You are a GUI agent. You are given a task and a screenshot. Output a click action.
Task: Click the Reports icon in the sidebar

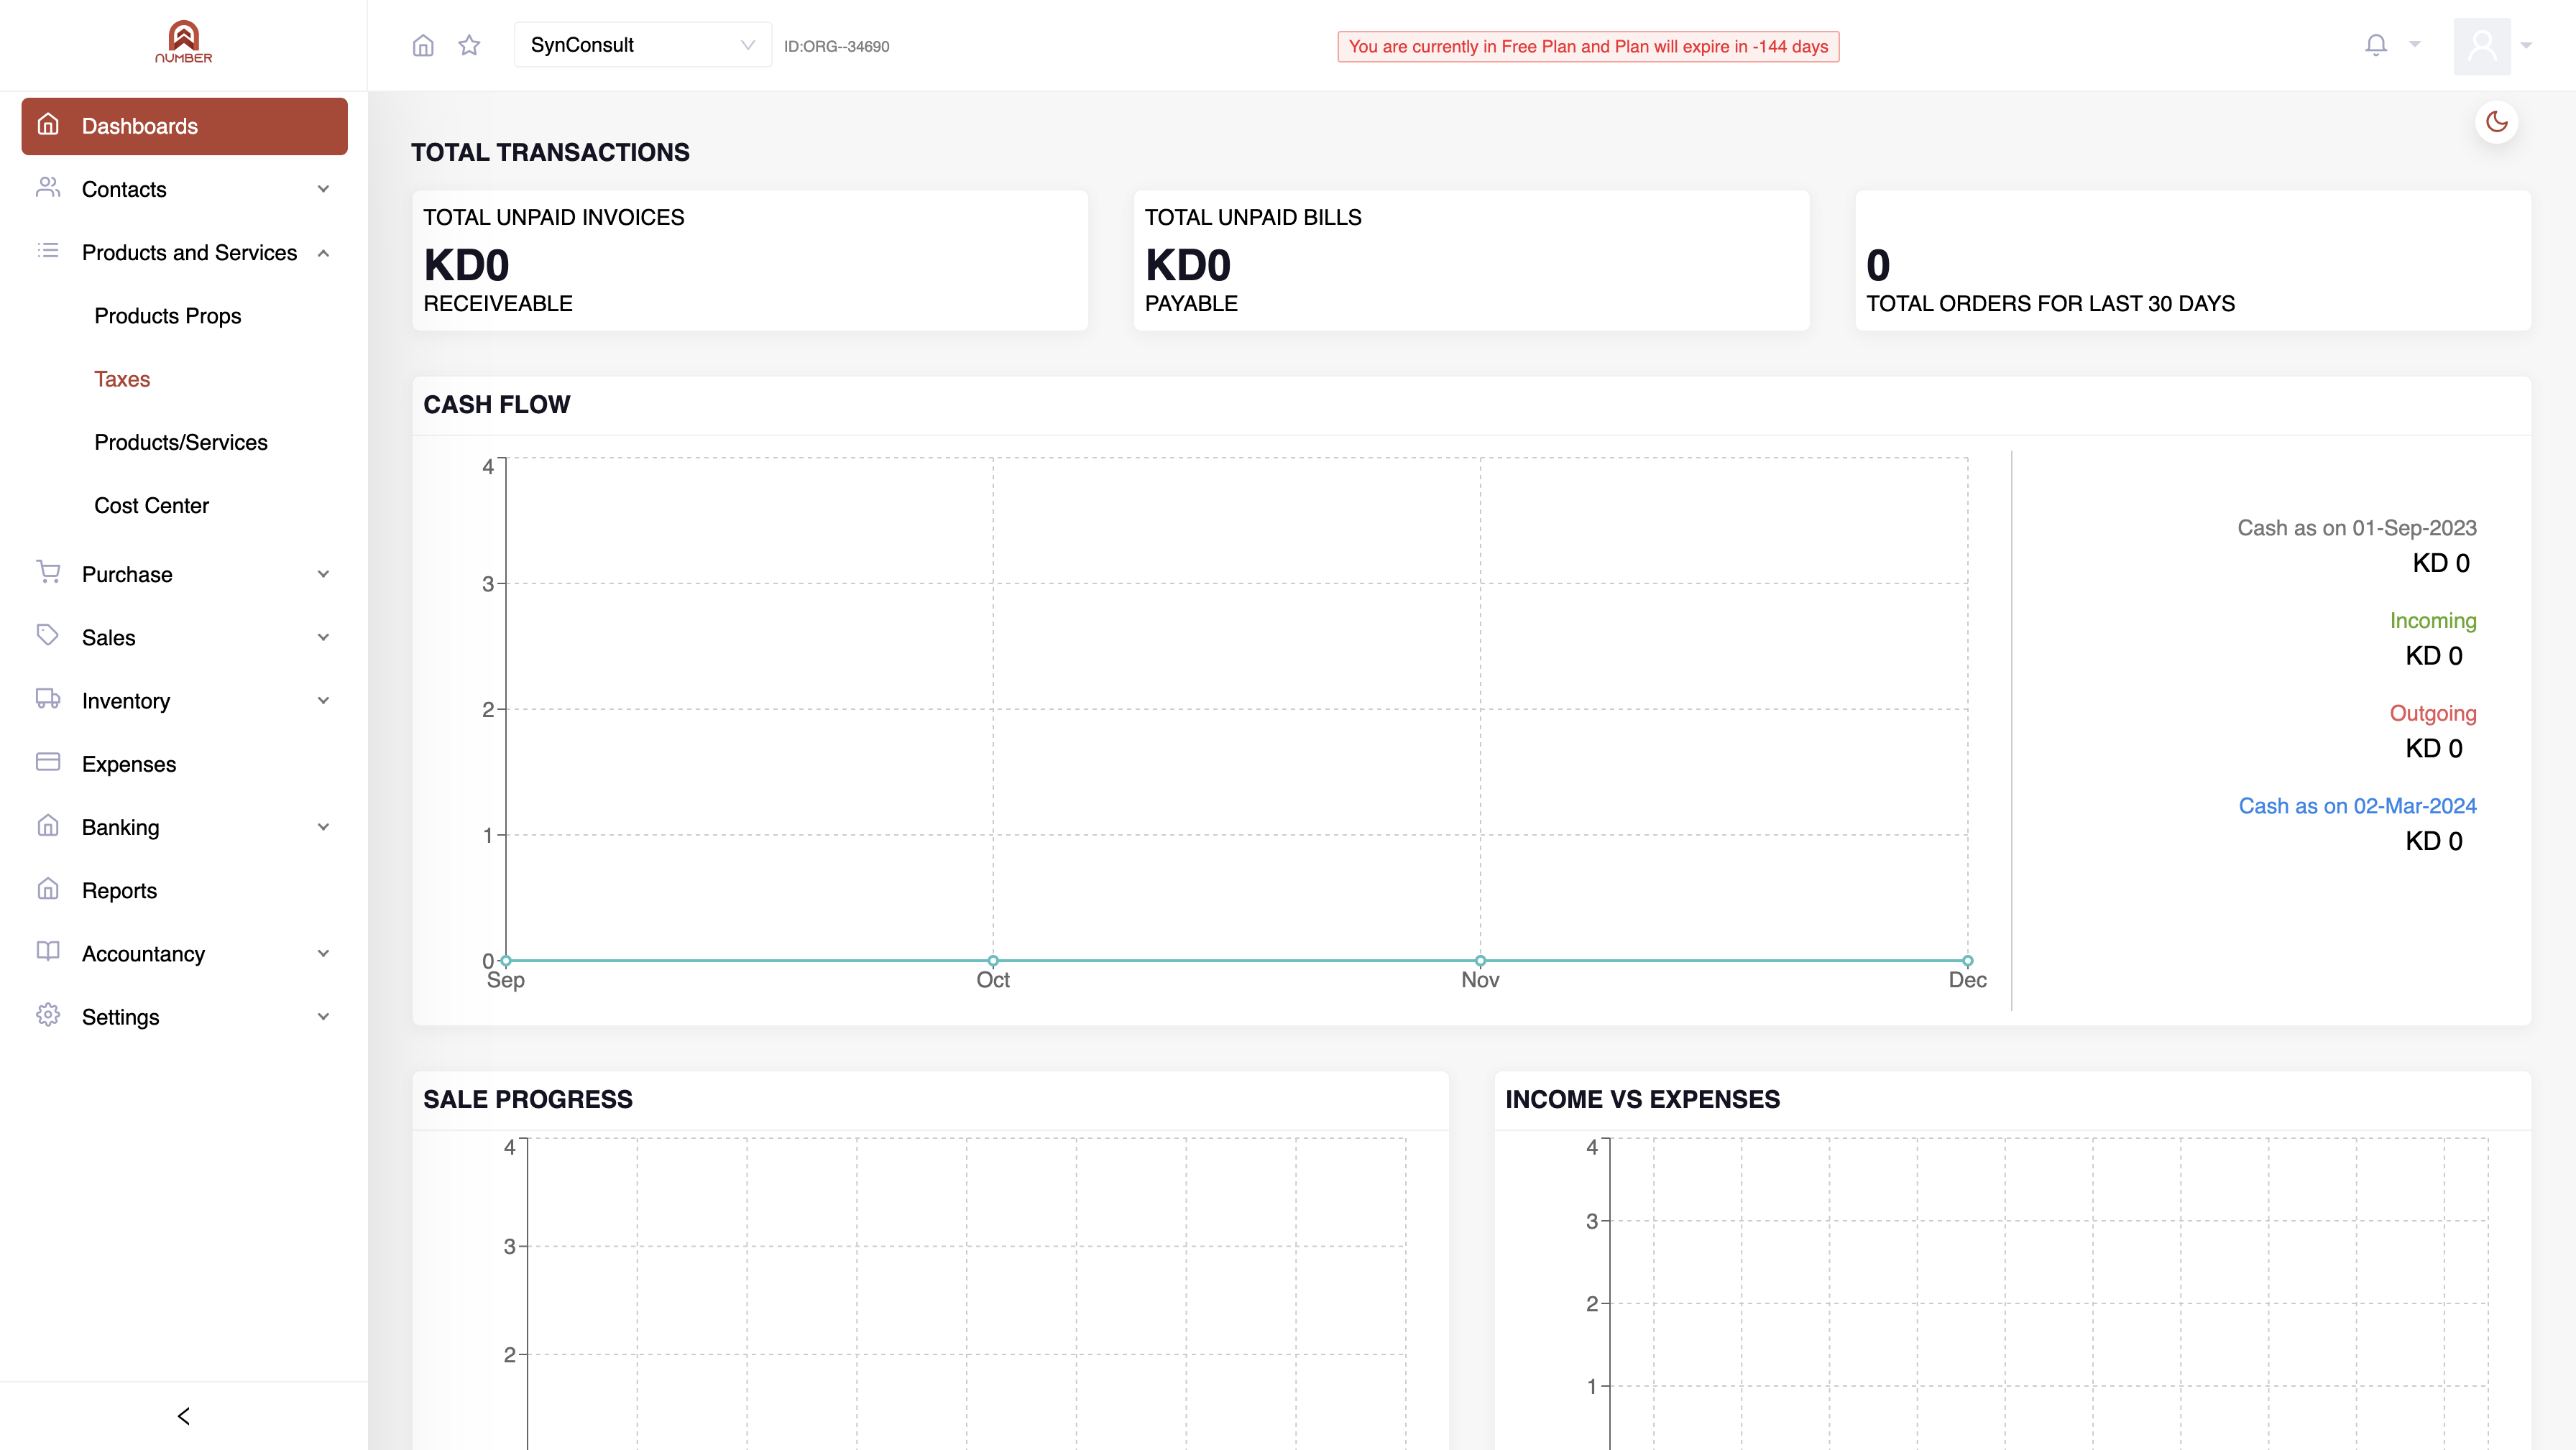[48, 888]
